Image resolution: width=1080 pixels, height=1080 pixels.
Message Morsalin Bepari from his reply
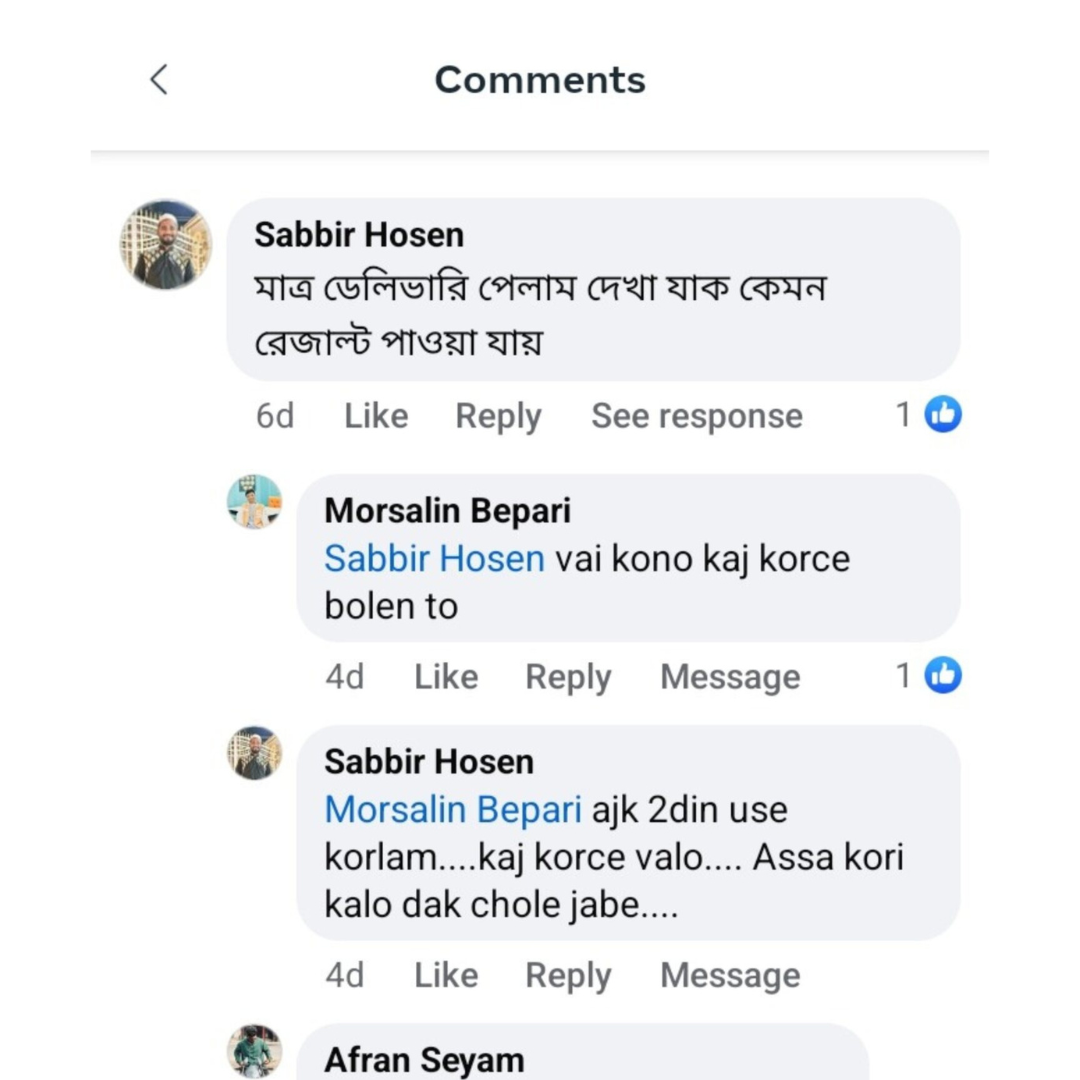coord(730,677)
